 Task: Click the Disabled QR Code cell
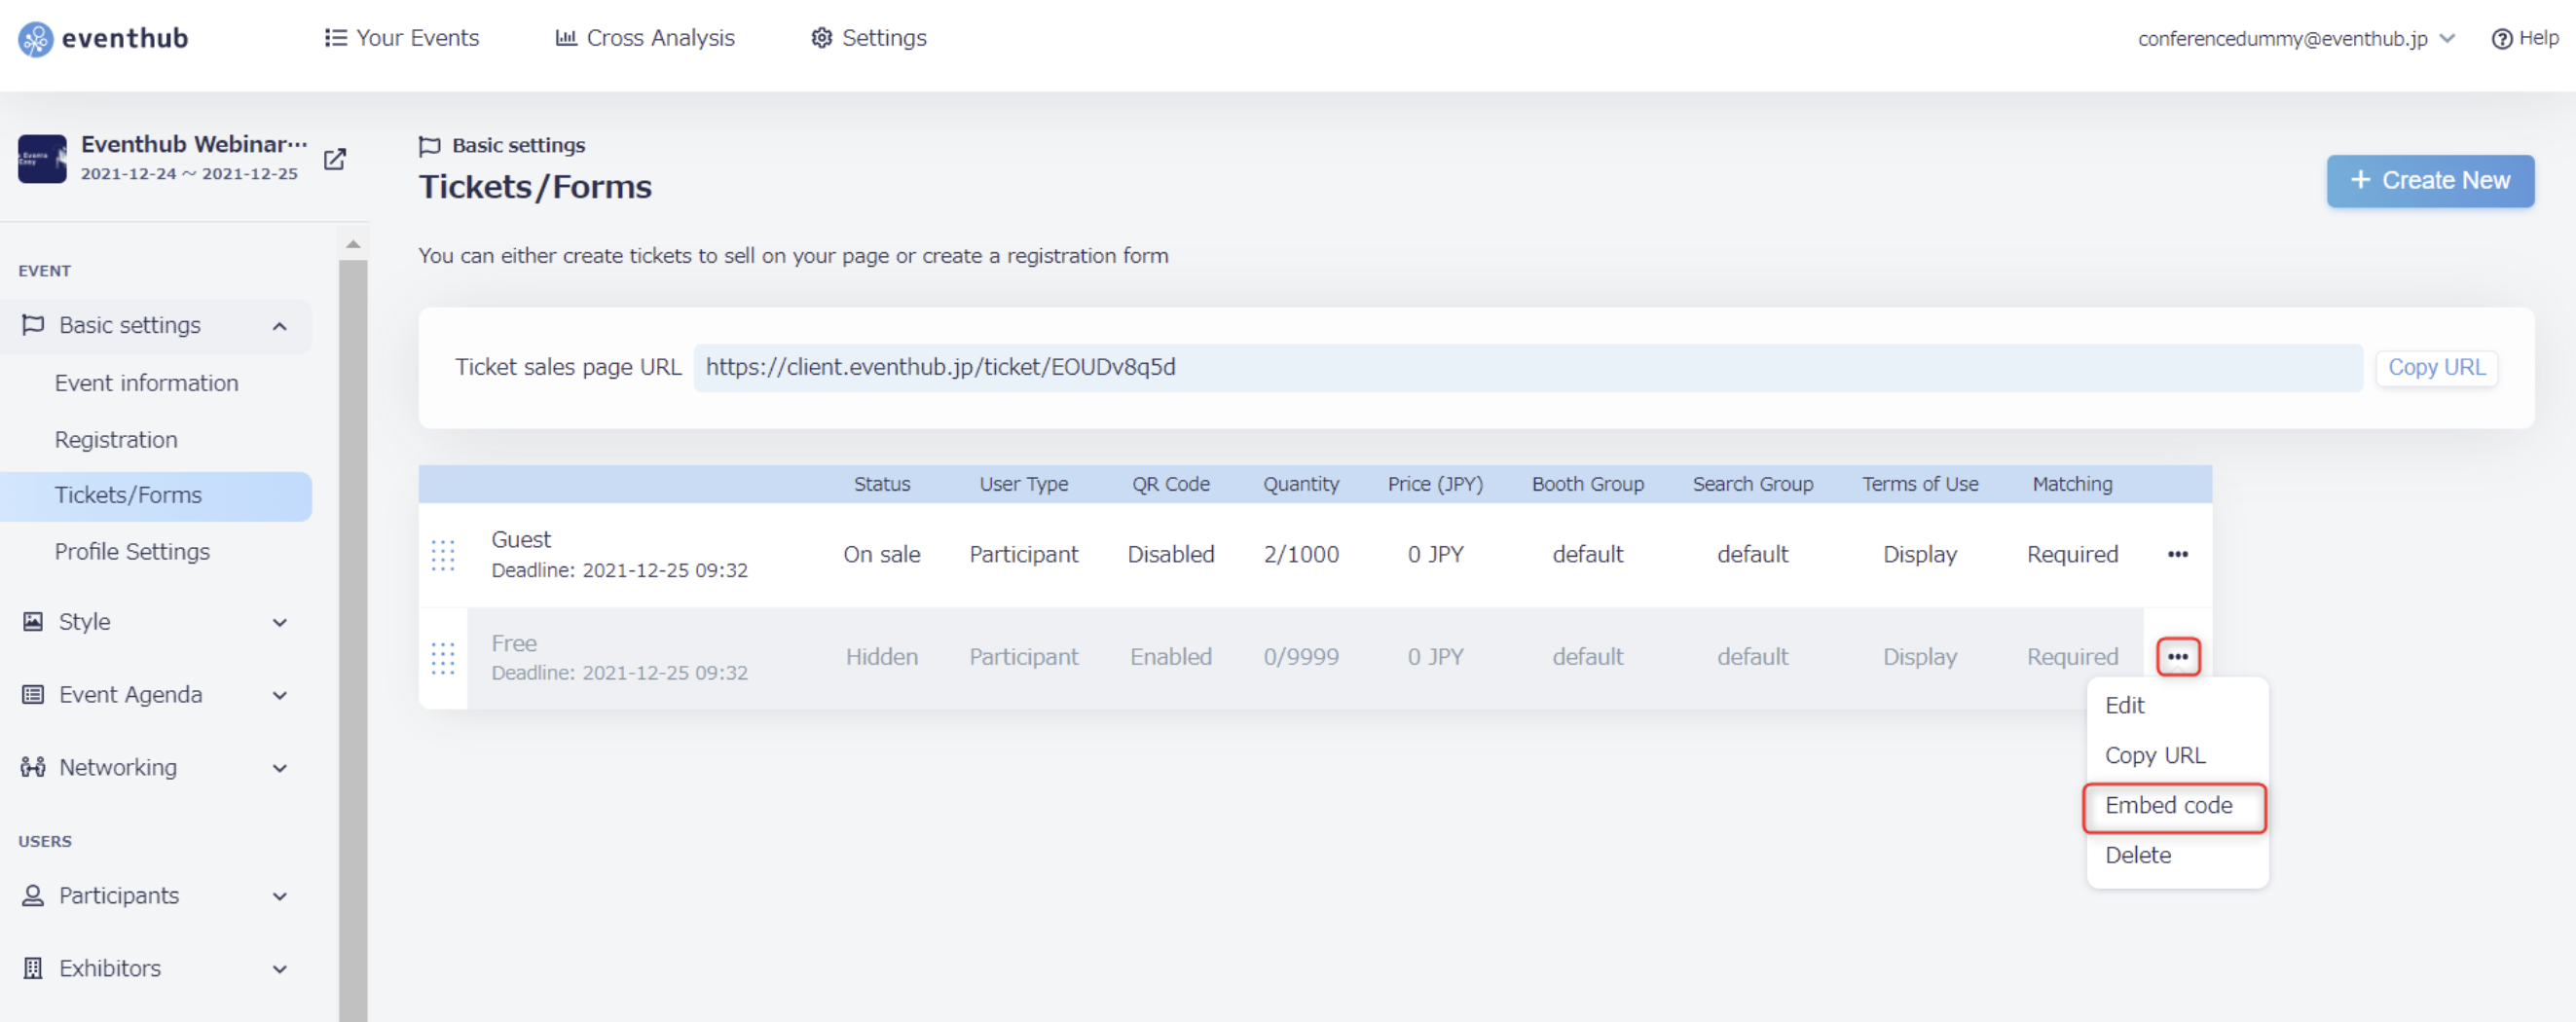click(1170, 554)
